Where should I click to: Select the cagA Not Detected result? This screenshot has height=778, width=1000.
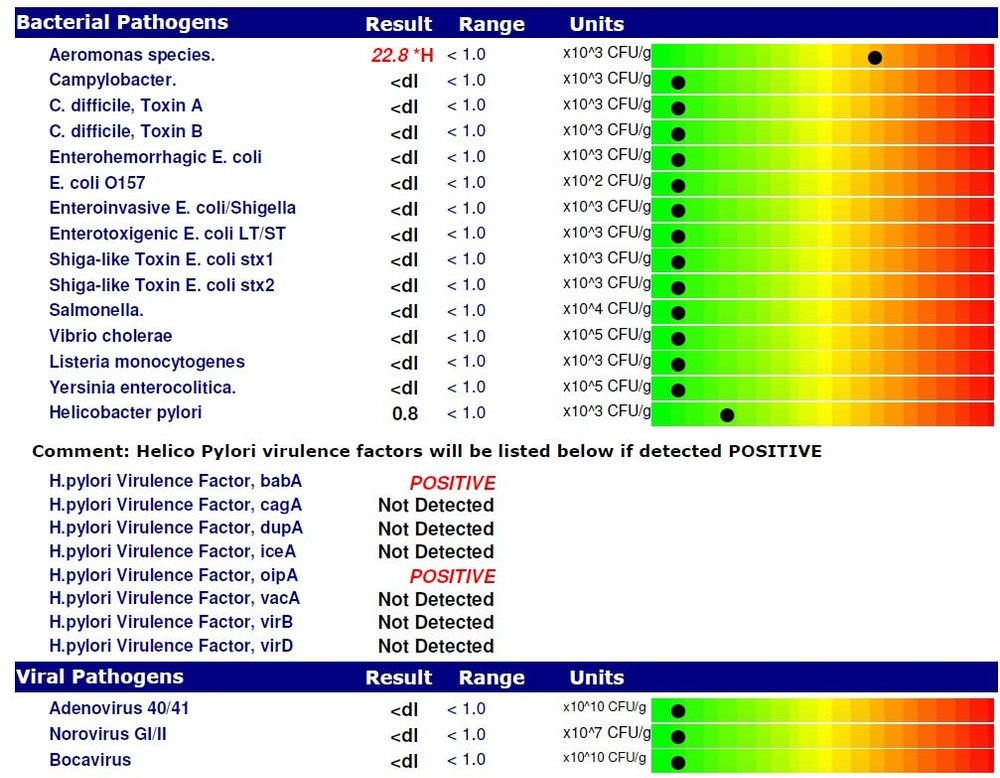coord(436,505)
